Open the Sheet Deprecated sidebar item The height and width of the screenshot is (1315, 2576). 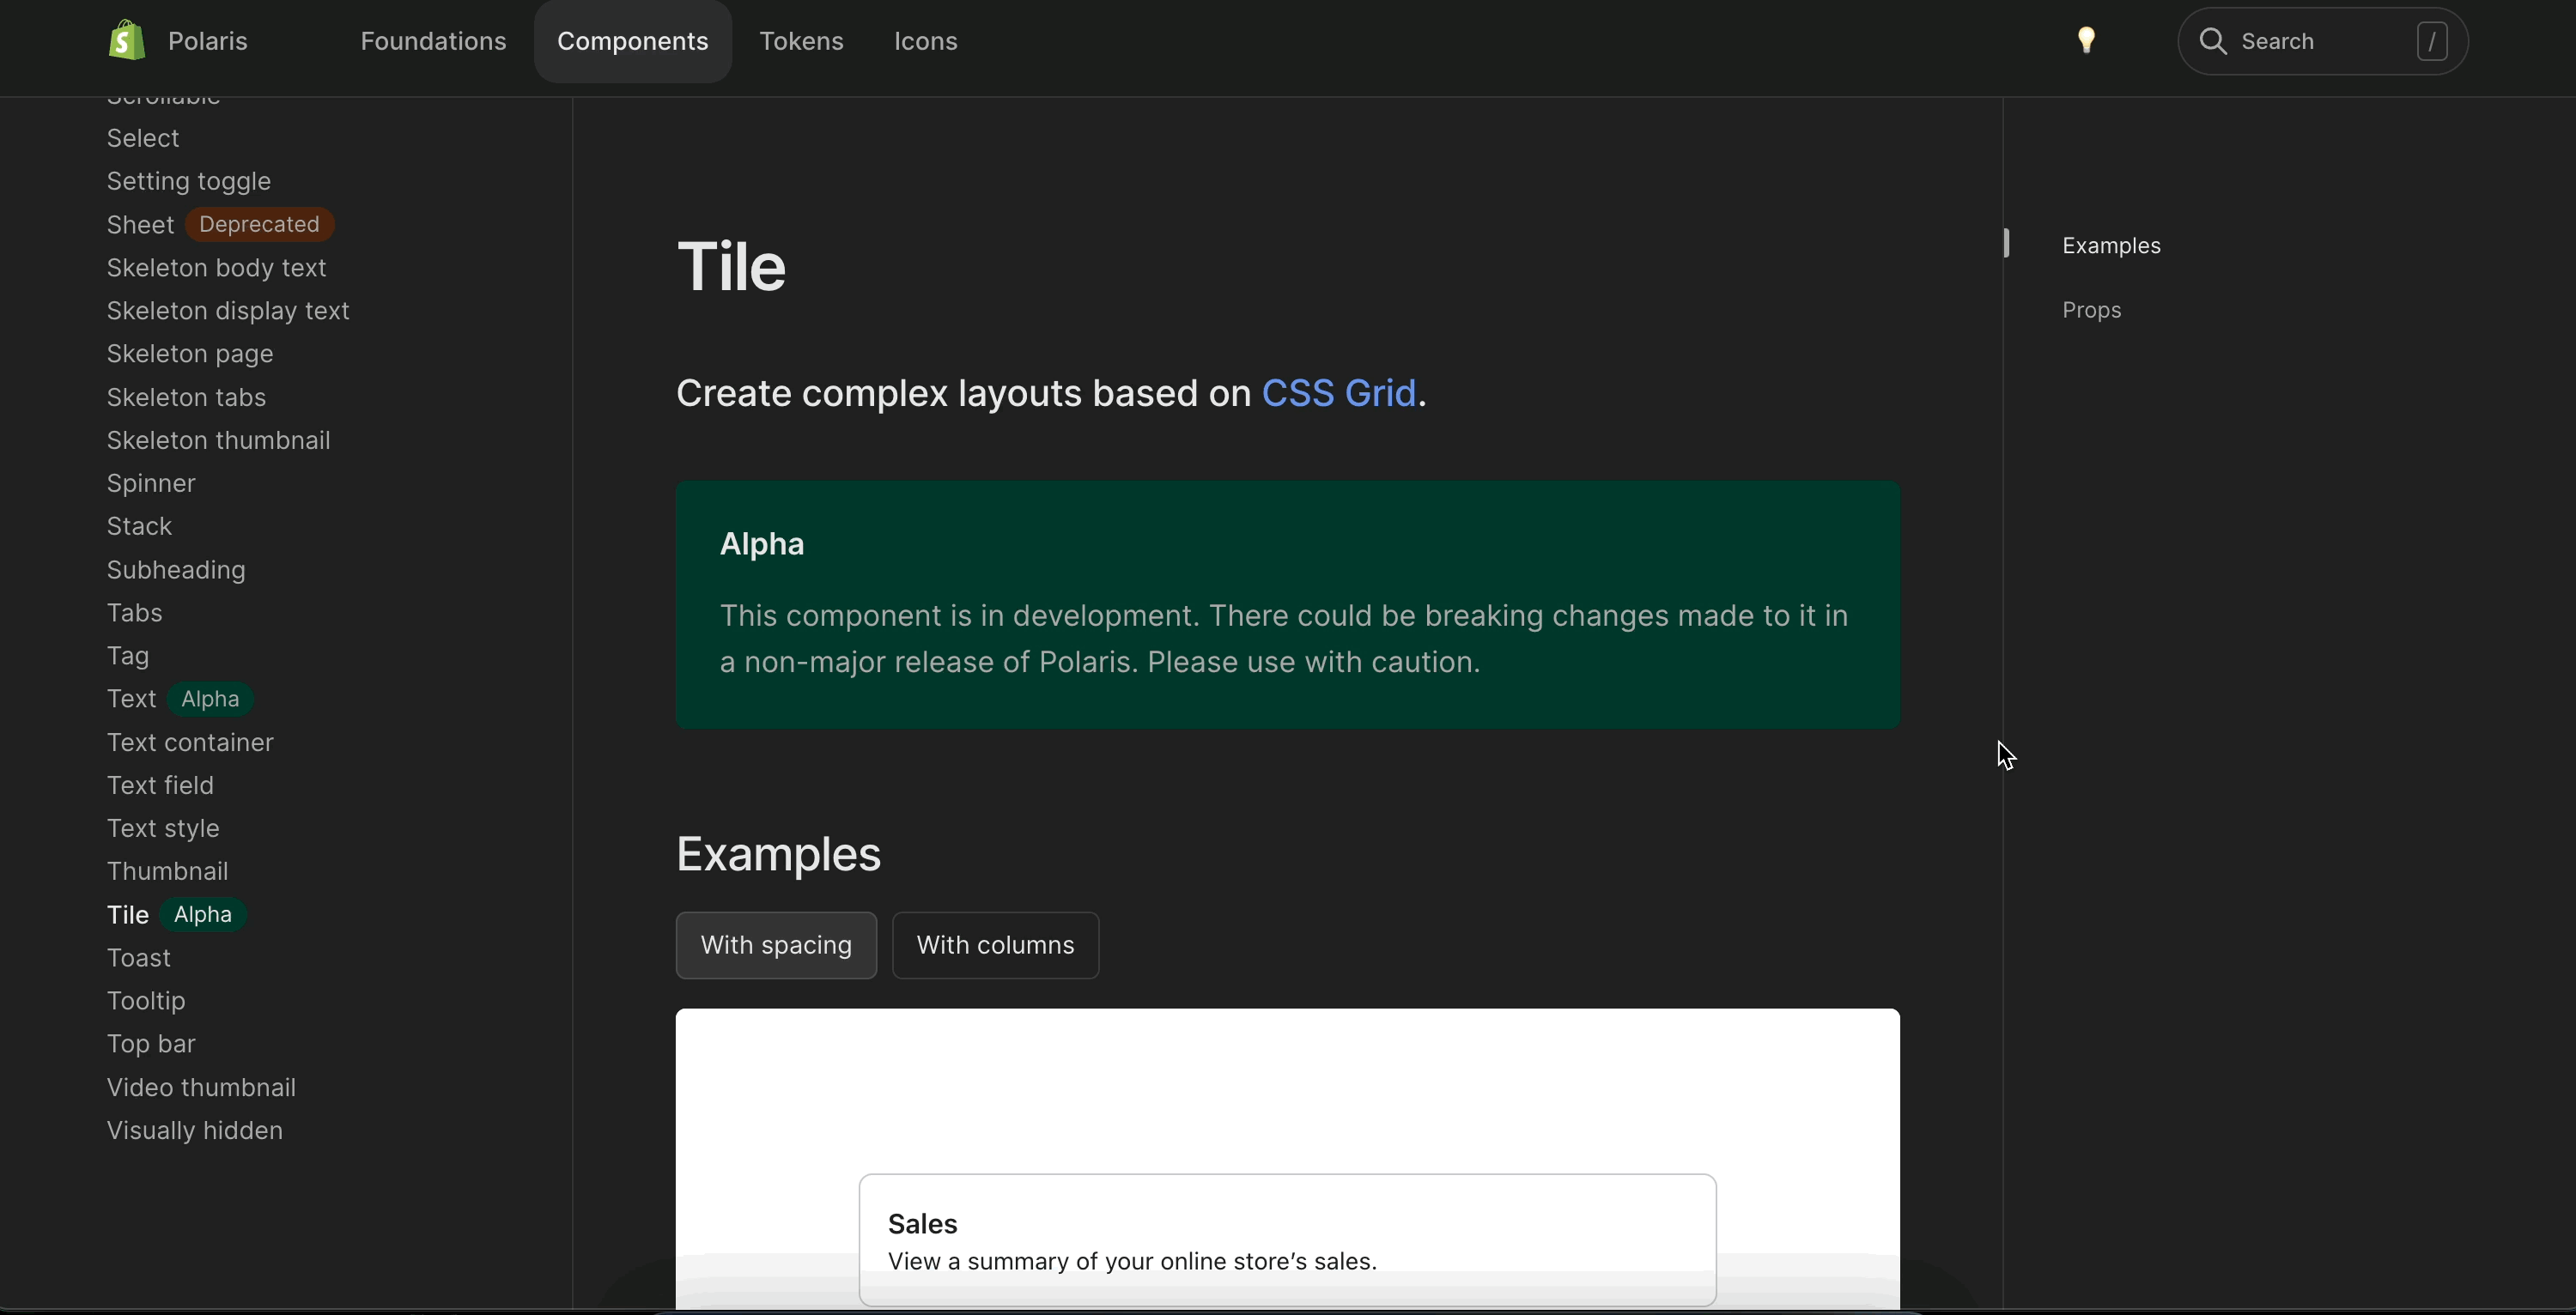(x=141, y=225)
